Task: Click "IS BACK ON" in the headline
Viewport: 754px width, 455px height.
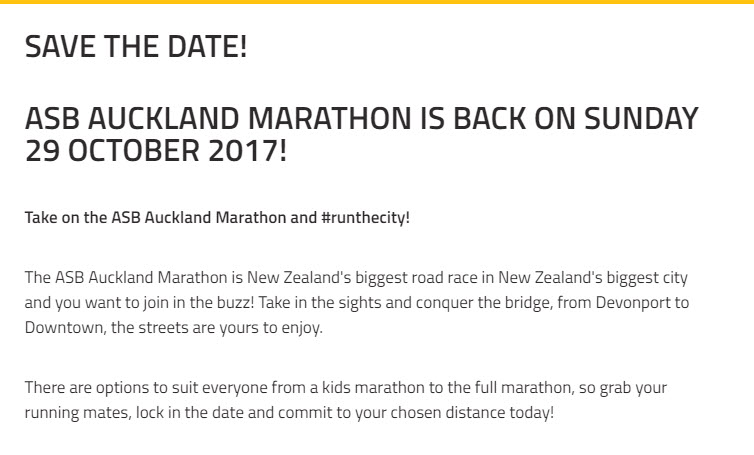Action: point(497,118)
